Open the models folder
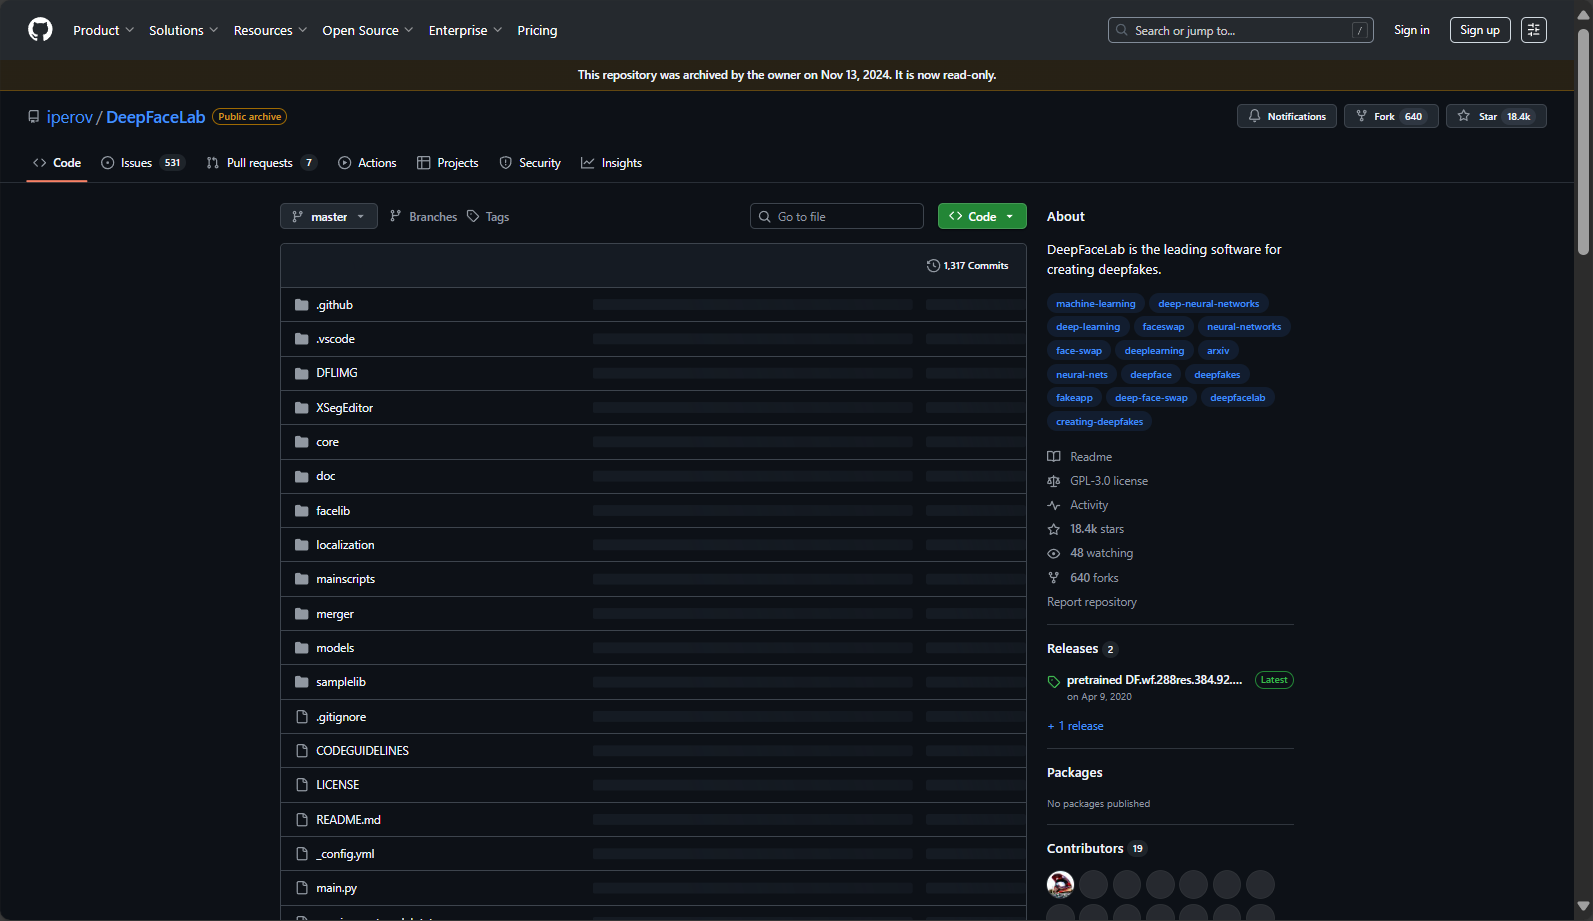This screenshot has height=921, width=1593. pos(335,648)
